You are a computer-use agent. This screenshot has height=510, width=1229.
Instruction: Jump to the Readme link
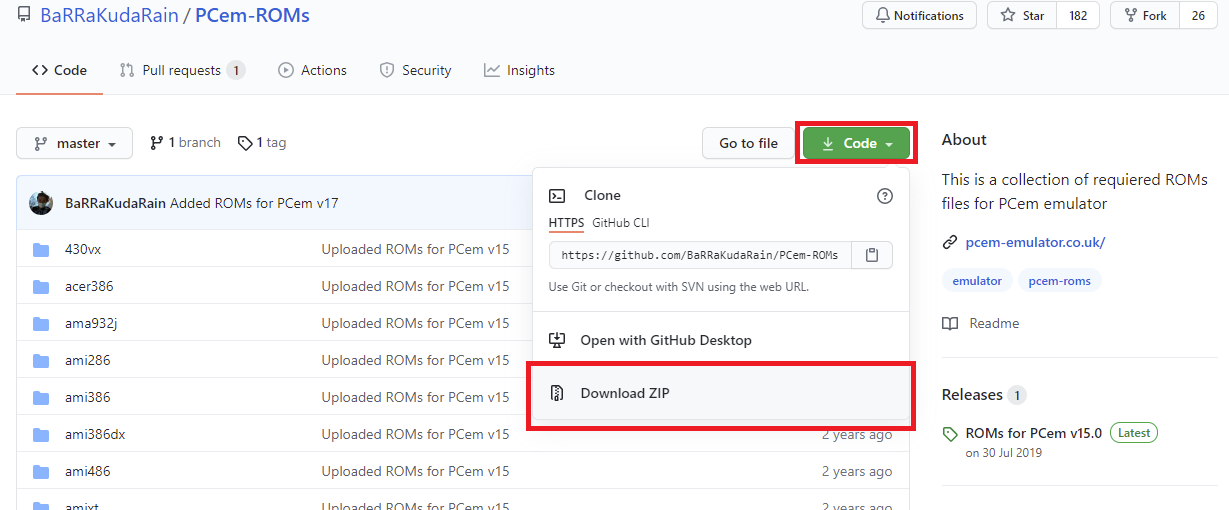994,323
